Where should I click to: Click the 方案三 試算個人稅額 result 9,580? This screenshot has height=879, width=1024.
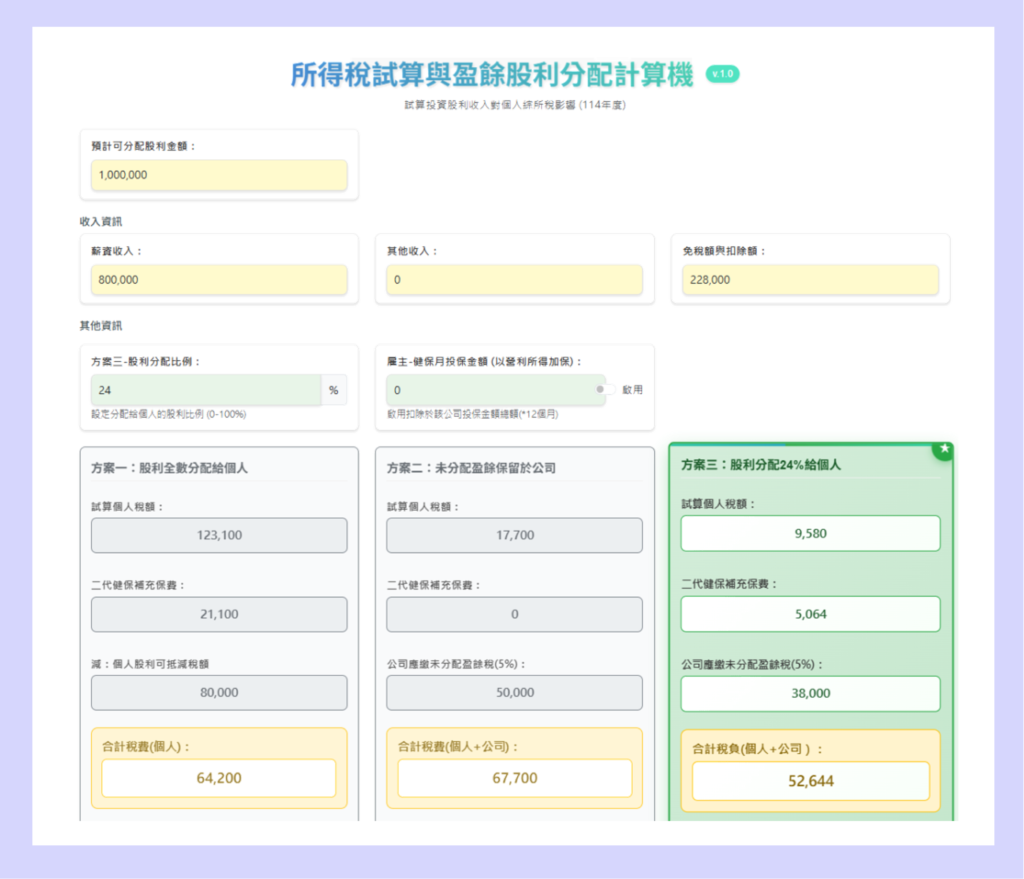810,534
